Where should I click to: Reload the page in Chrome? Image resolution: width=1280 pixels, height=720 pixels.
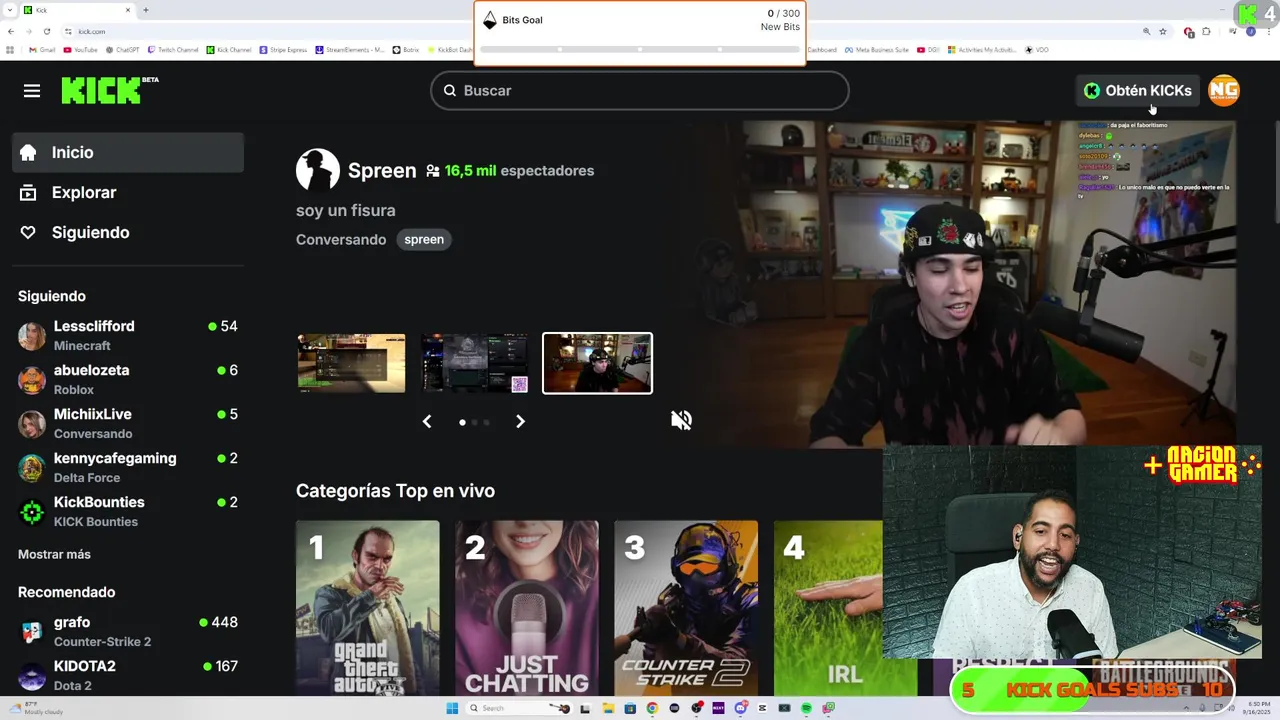[46, 31]
